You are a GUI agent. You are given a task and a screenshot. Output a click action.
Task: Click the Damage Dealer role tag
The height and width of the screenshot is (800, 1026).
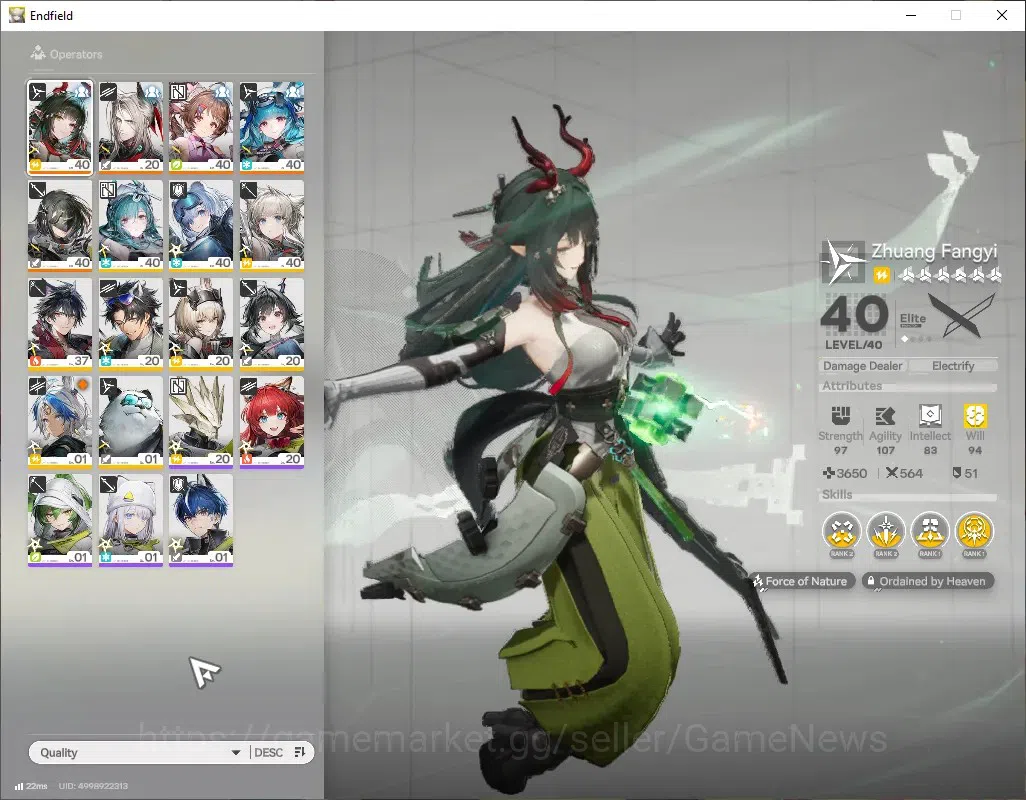click(x=862, y=366)
